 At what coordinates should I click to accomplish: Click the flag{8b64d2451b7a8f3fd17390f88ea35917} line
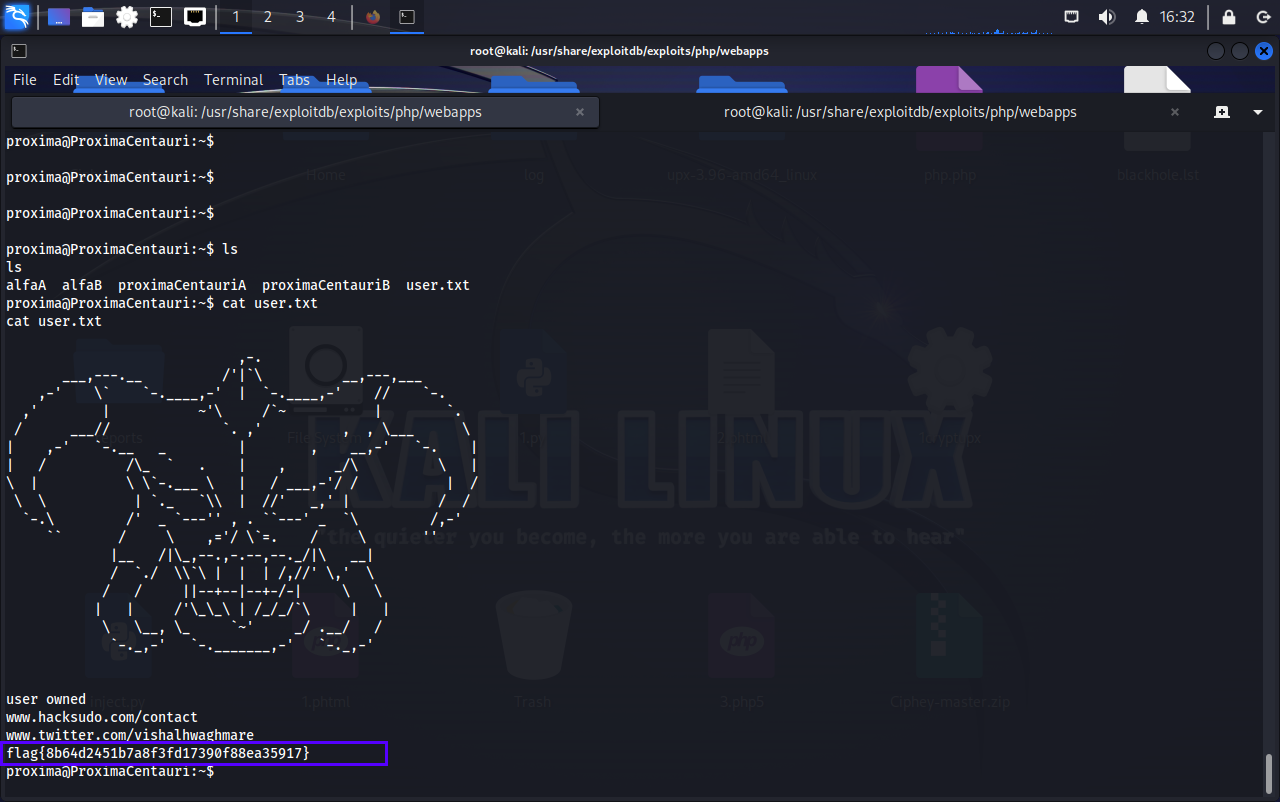click(158, 752)
